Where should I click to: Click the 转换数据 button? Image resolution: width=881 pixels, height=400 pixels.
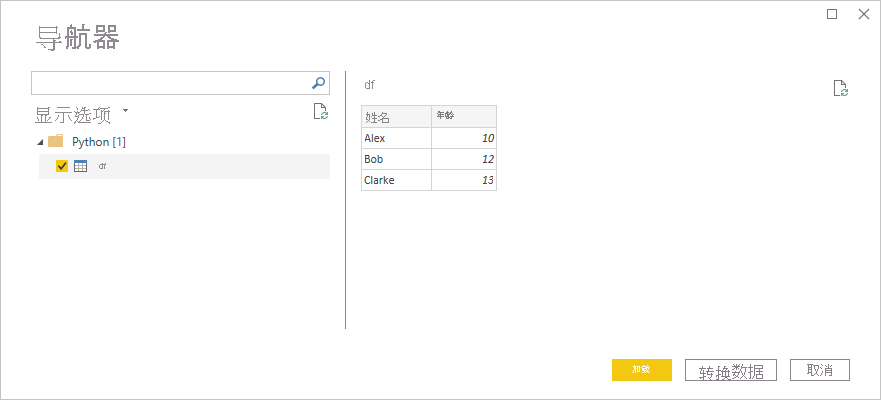pos(731,371)
